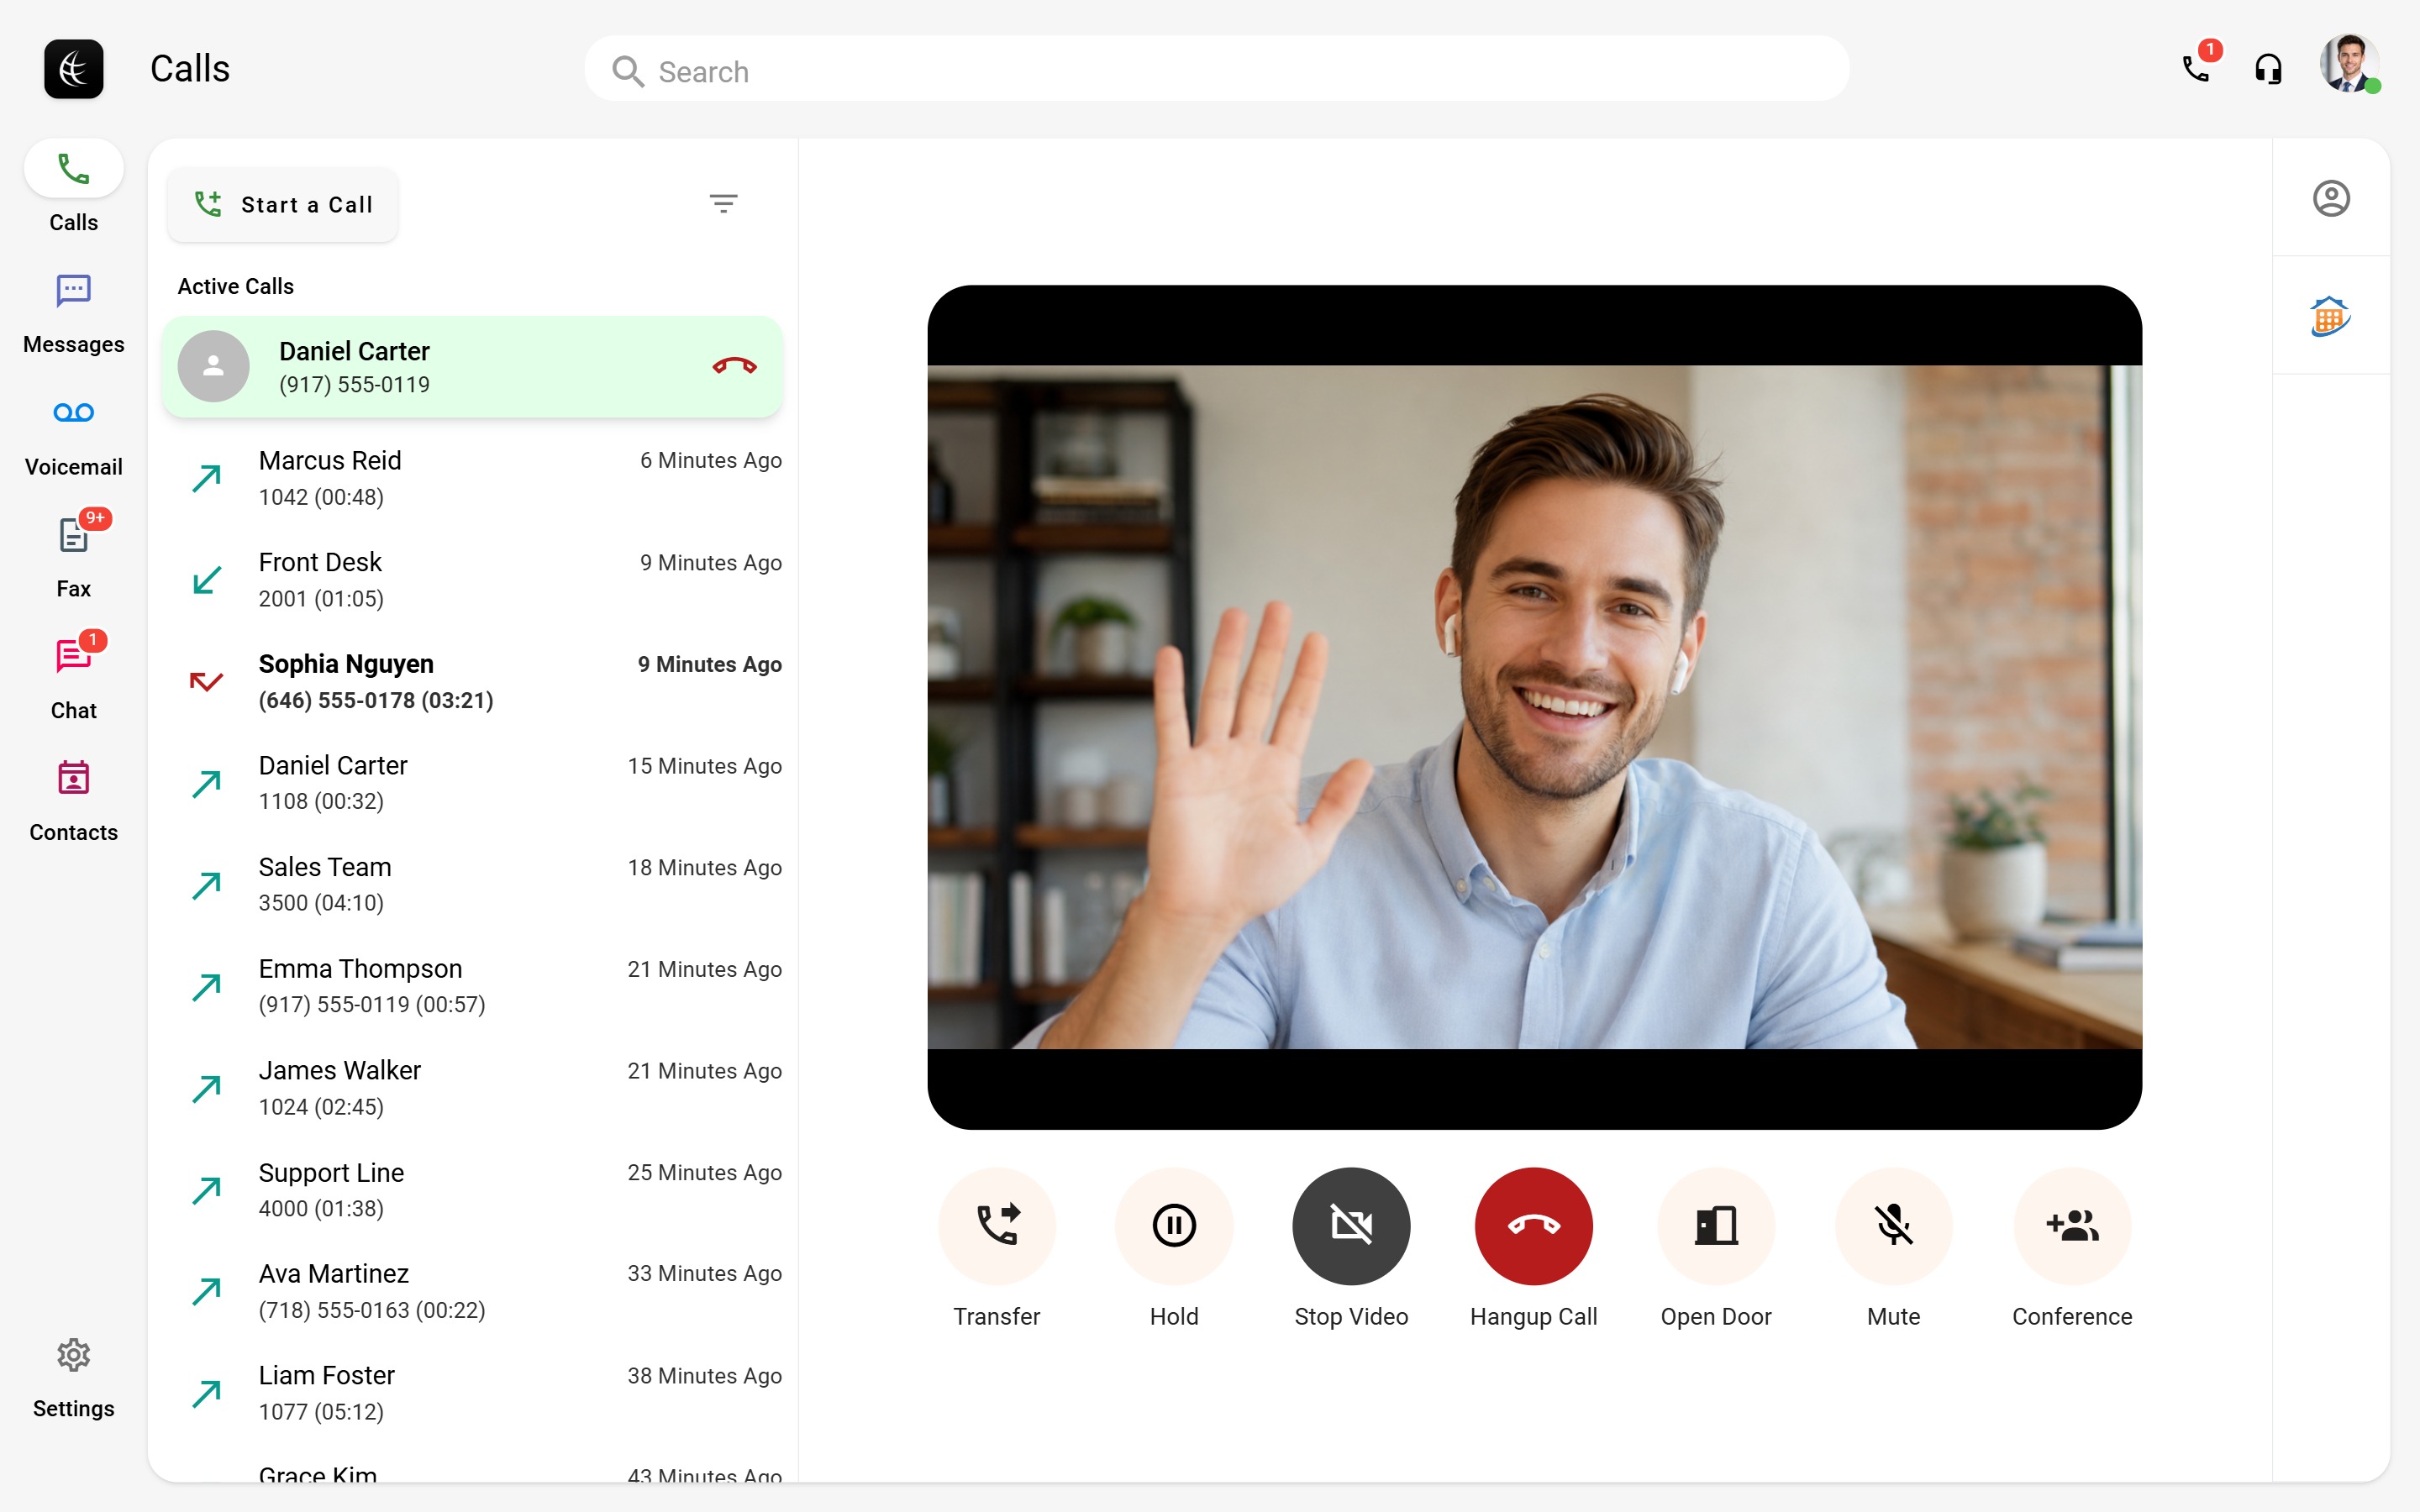Image resolution: width=2420 pixels, height=1512 pixels.
Task: Select Daniel Carter 1108 call entry
Action: 472,783
